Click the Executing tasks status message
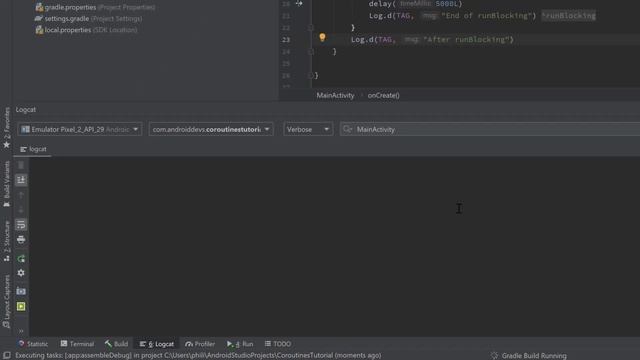 click(198, 356)
